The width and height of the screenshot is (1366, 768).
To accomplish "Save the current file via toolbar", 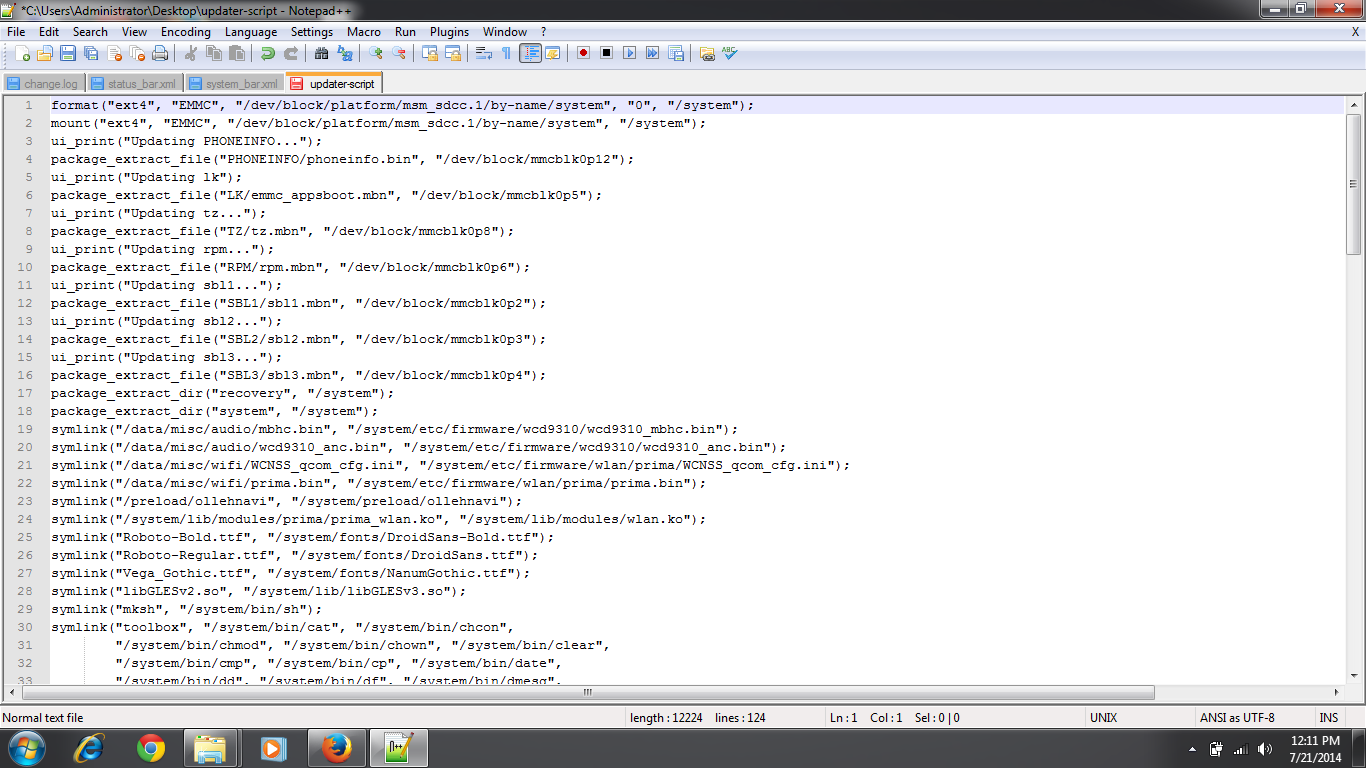I will (68, 53).
